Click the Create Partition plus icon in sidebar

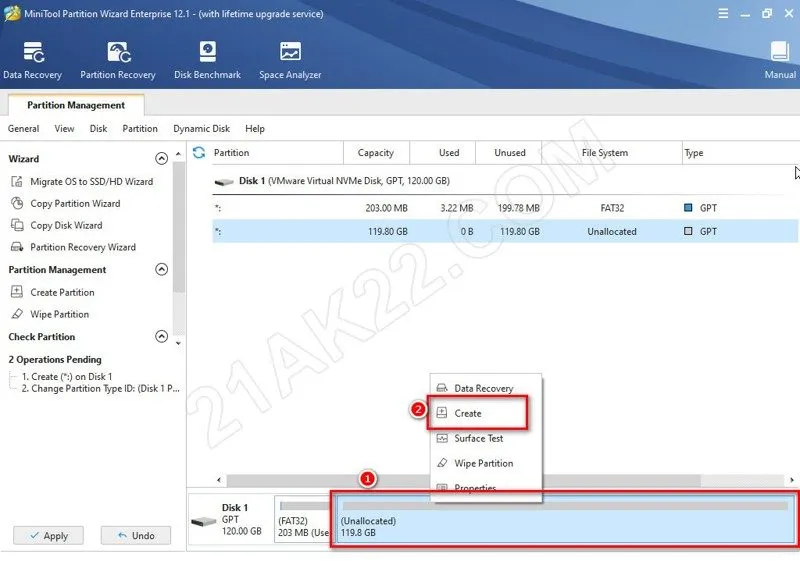(x=17, y=292)
